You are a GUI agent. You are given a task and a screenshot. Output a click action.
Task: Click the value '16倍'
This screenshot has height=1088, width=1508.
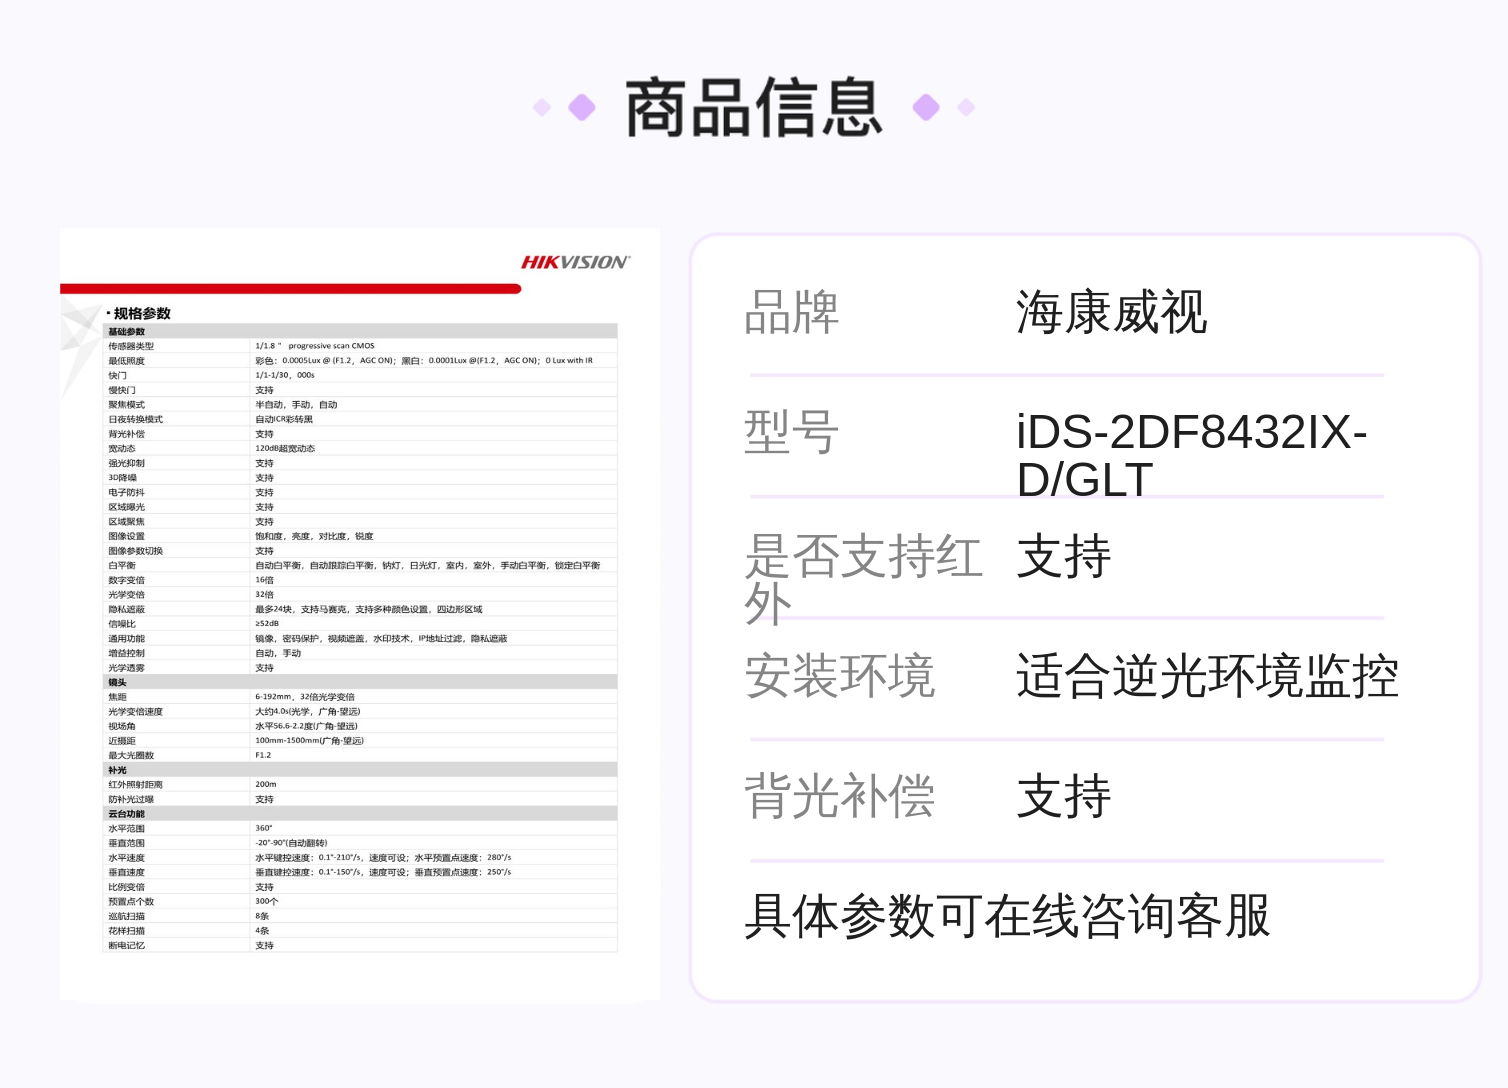pyautogui.click(x=264, y=580)
